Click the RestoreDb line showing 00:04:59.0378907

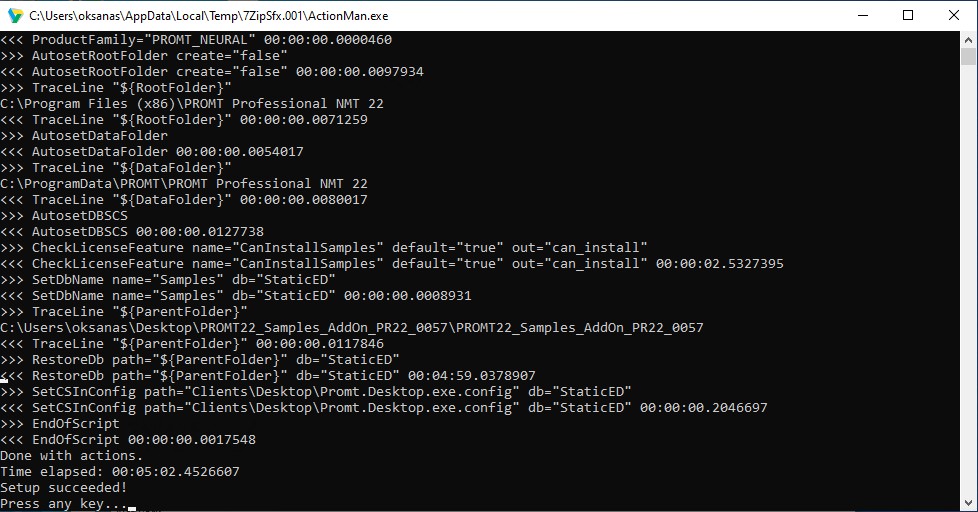pyautogui.click(x=268, y=375)
